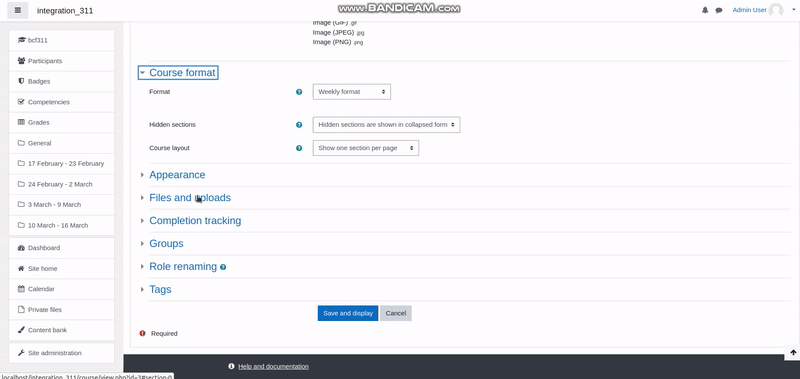Click the bcf311 graduation cap icon
The height and width of the screenshot is (379, 800).
[21, 40]
